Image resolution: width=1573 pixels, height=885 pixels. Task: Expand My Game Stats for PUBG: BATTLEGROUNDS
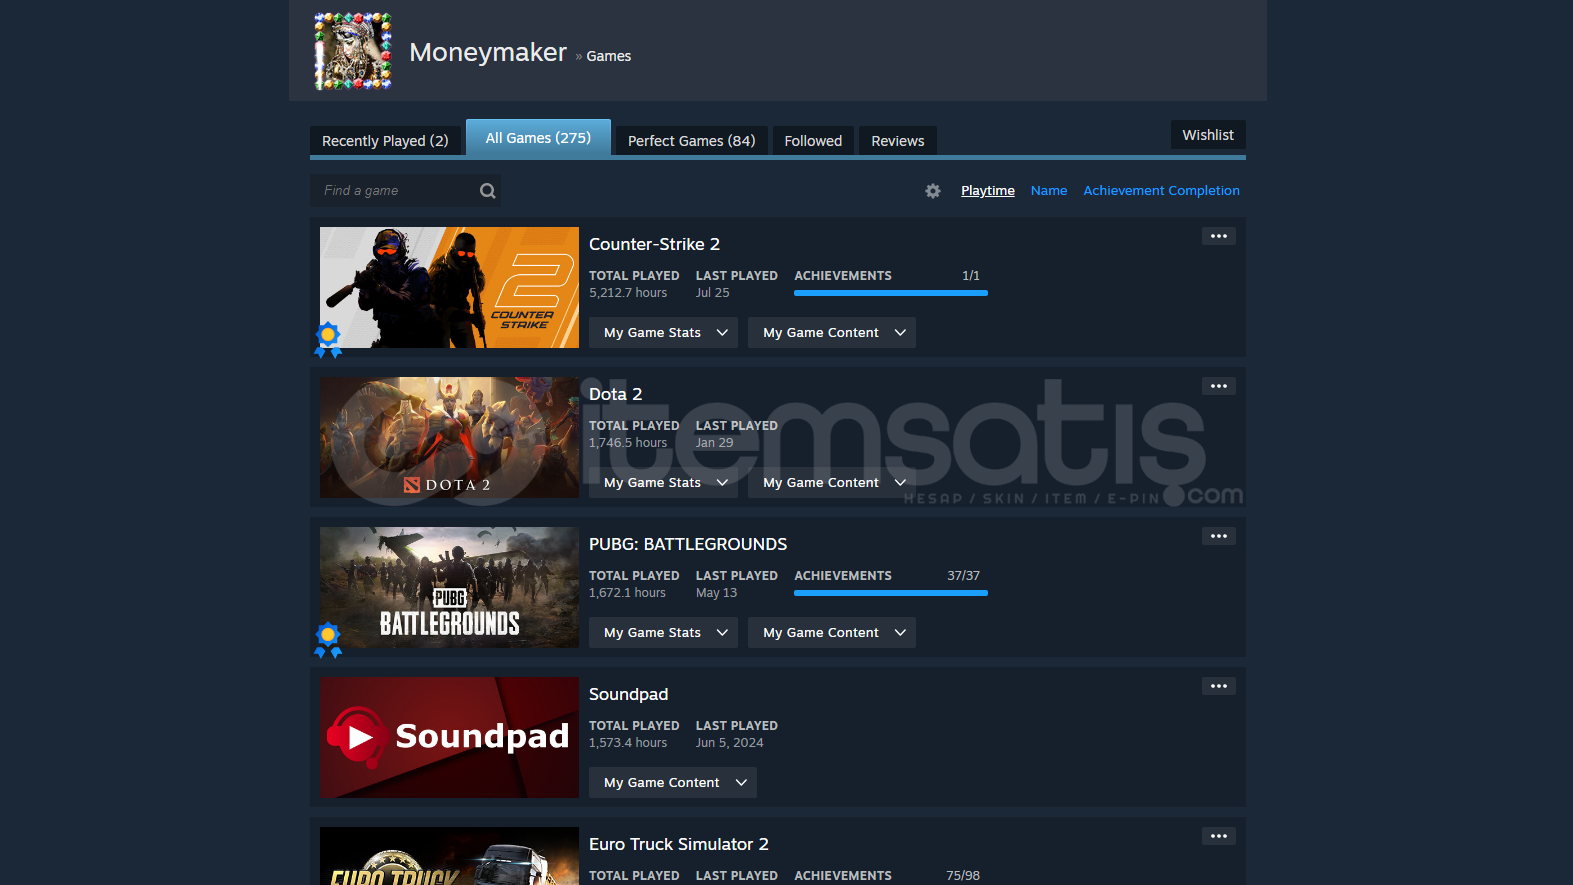click(x=664, y=633)
